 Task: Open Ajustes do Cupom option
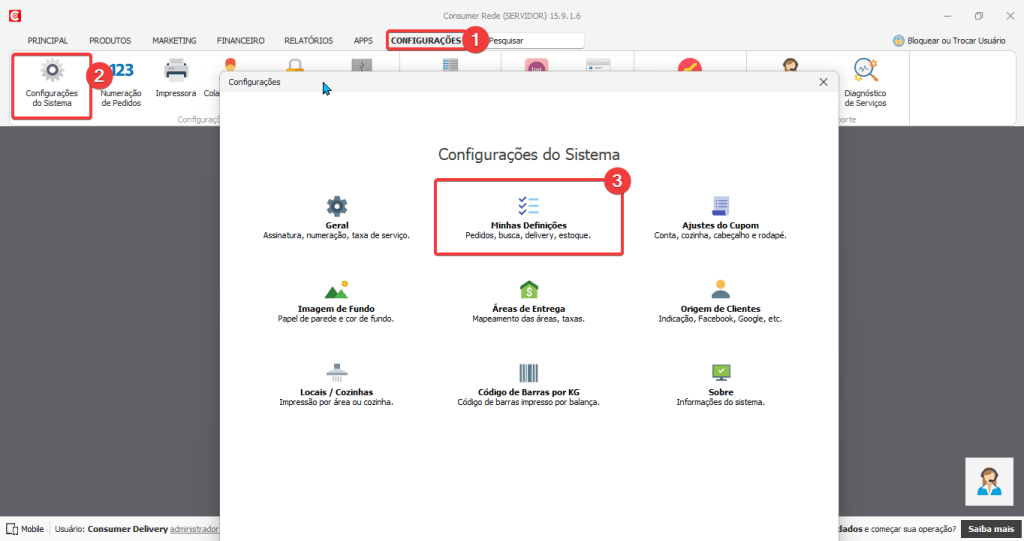pos(720,208)
